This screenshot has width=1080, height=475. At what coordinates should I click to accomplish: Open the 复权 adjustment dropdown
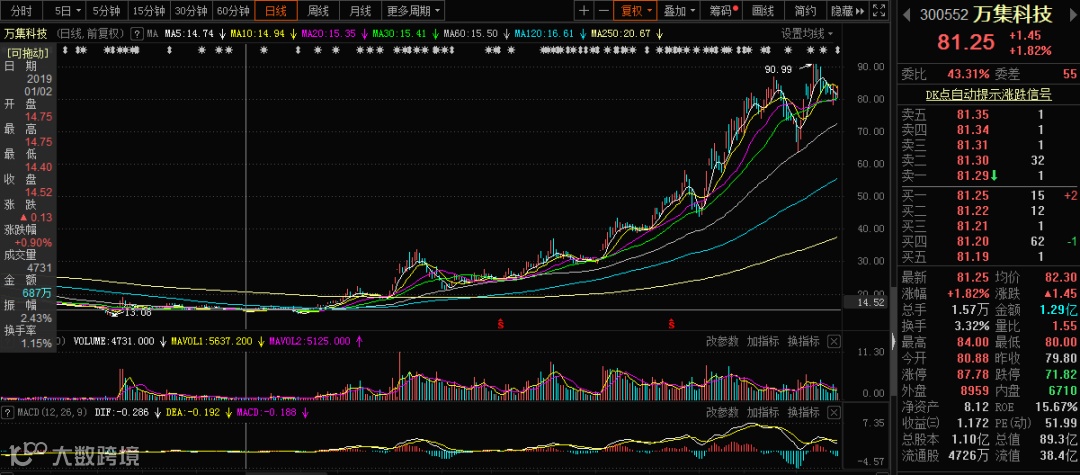(x=635, y=10)
